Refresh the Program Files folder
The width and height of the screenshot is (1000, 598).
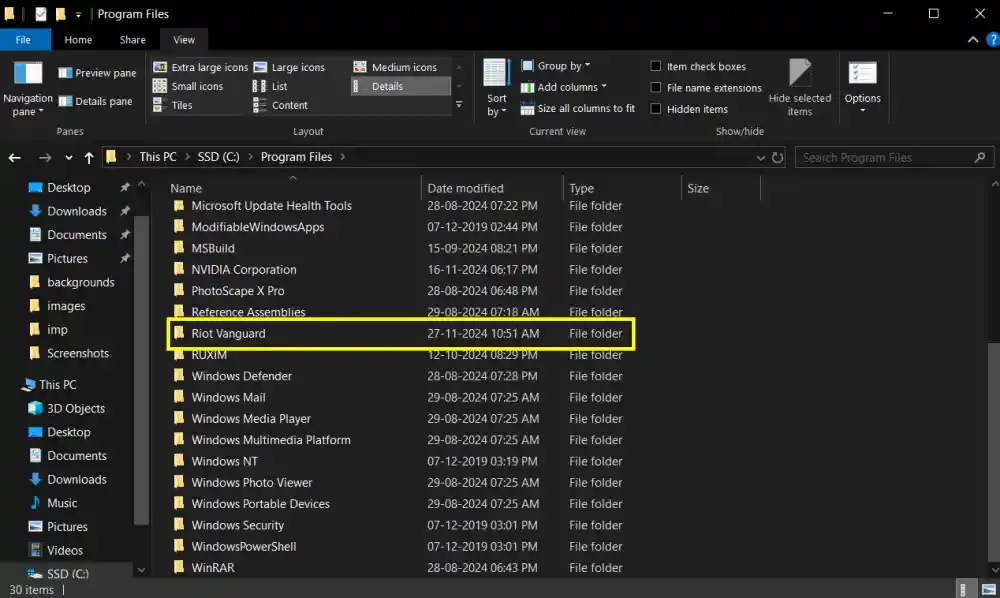tap(779, 157)
